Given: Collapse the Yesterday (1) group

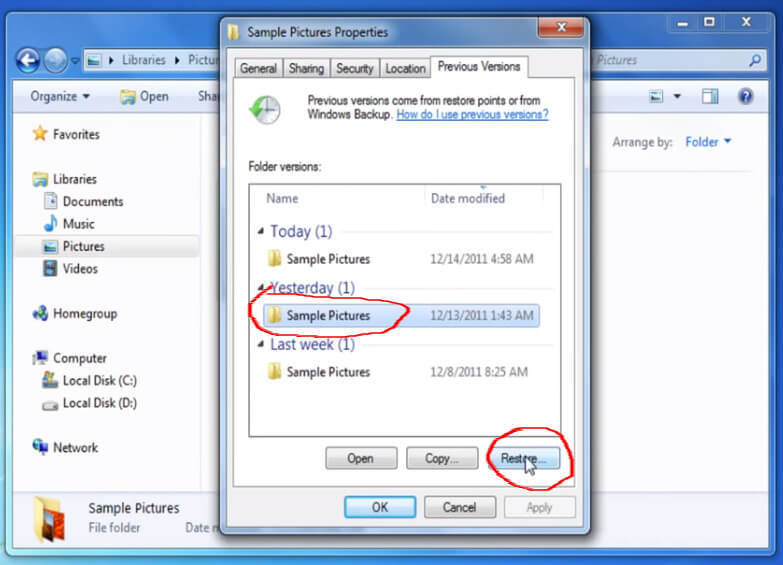Looking at the screenshot, I should [x=261, y=287].
